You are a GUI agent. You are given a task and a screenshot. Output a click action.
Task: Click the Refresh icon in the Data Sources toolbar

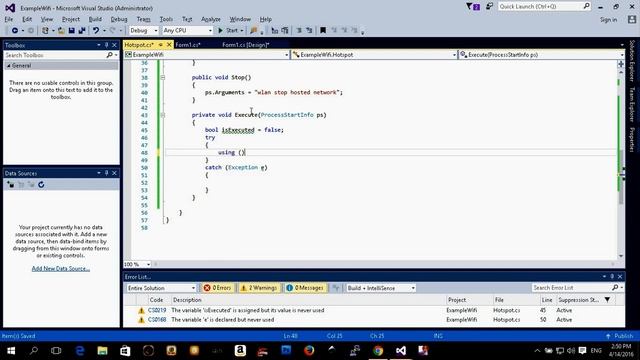click(x=41, y=185)
